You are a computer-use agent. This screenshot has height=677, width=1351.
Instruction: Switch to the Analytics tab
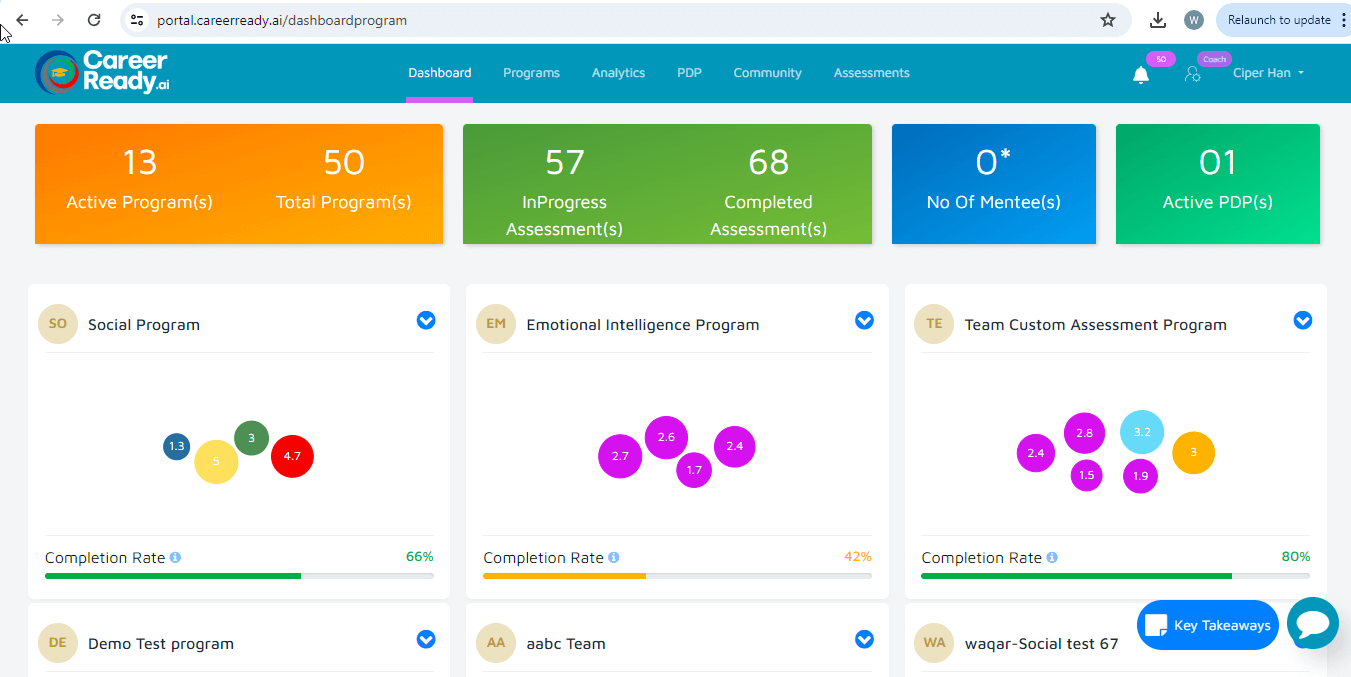pyautogui.click(x=618, y=73)
